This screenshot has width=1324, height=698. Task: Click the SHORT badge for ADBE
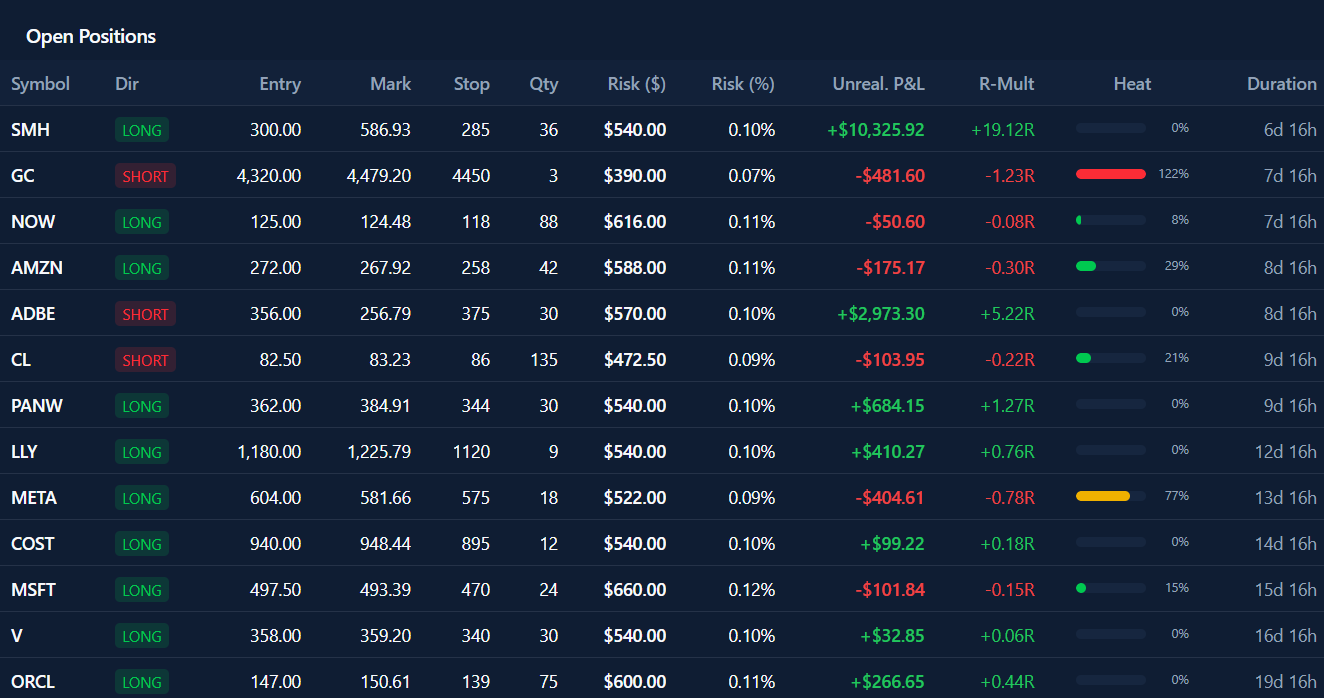pyautogui.click(x=145, y=314)
